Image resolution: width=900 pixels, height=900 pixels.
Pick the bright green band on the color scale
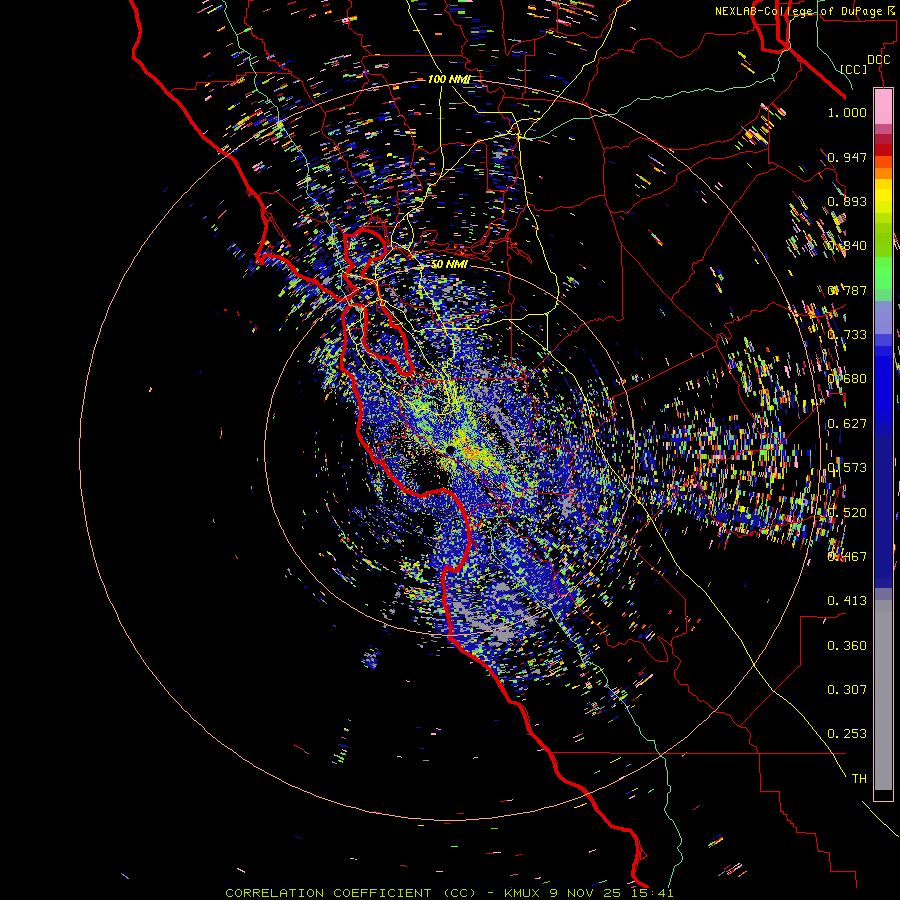883,273
